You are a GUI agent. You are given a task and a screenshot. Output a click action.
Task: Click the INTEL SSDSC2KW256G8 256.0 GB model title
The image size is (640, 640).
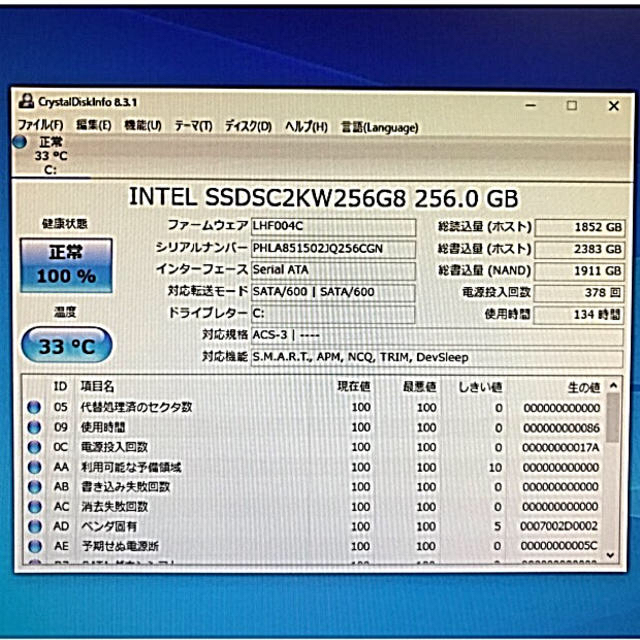pos(323,198)
